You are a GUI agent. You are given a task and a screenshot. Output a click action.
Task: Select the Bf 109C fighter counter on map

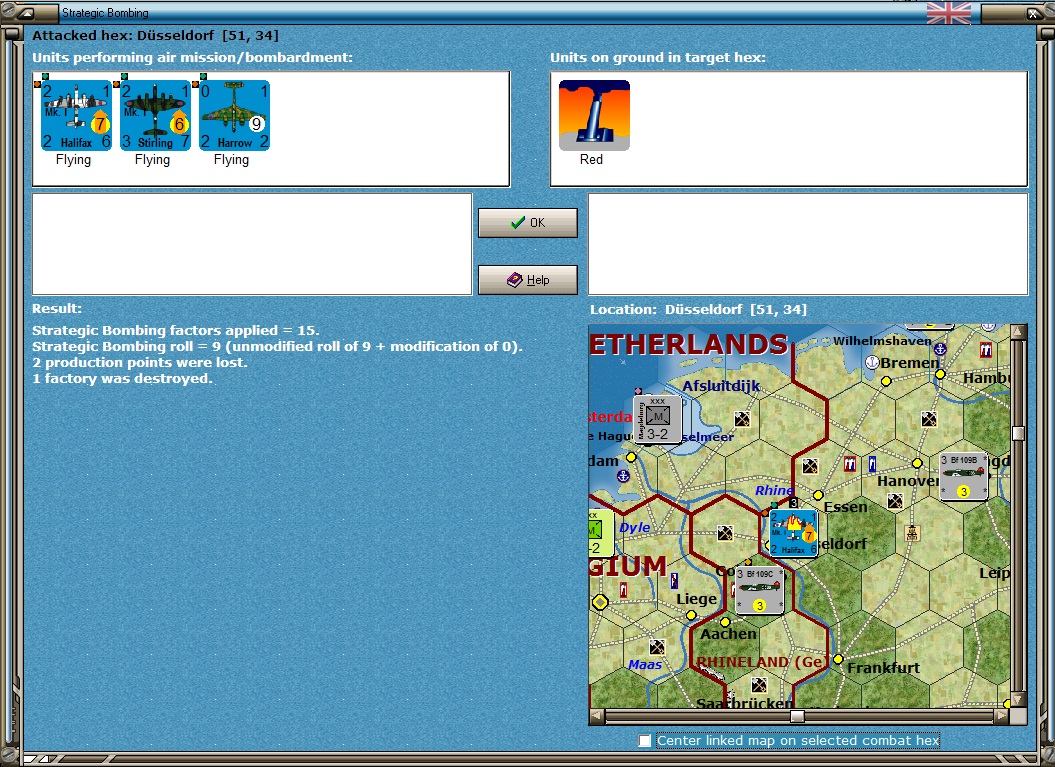click(x=760, y=591)
